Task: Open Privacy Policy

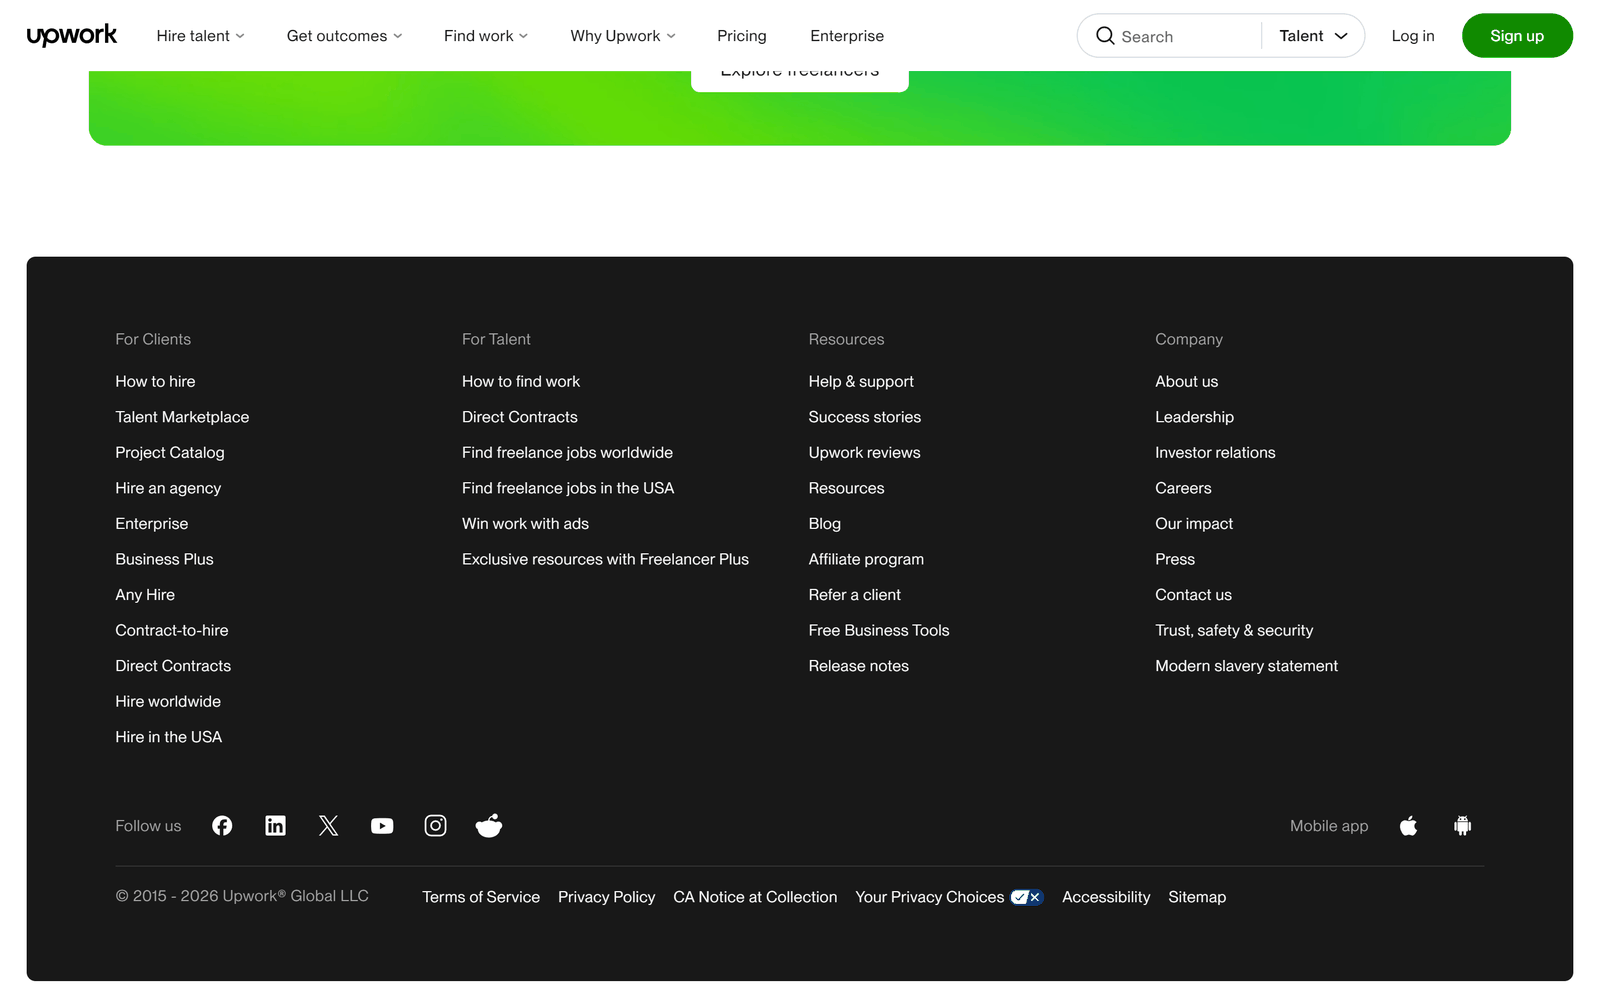Action: point(607,897)
